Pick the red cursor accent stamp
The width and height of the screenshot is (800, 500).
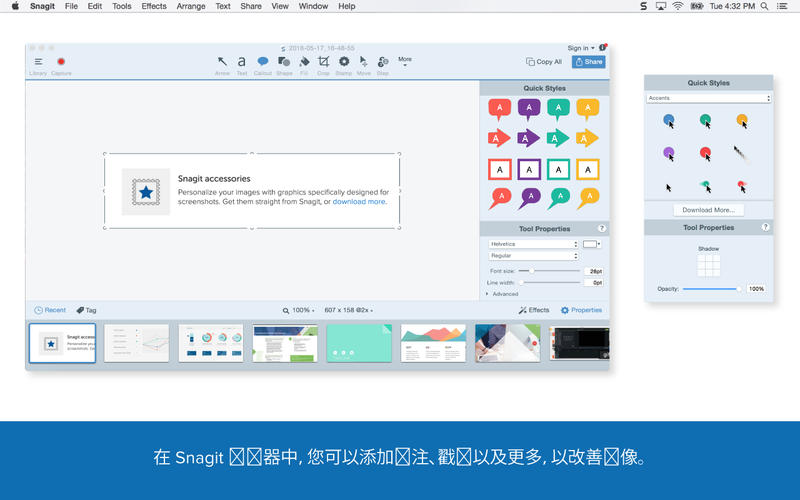pyautogui.click(x=706, y=154)
